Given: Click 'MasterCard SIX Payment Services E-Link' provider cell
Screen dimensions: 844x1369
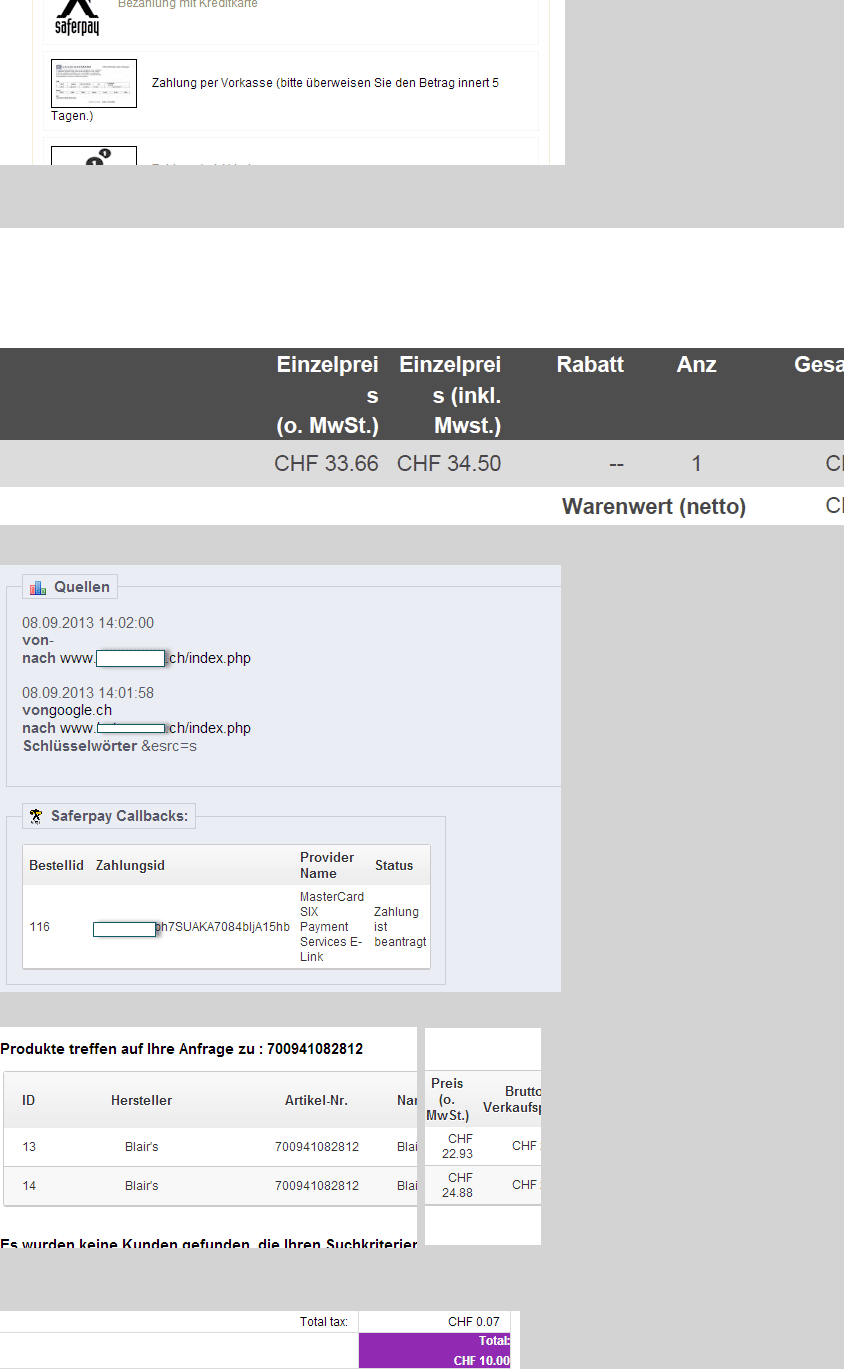Looking at the screenshot, I should click(332, 927).
